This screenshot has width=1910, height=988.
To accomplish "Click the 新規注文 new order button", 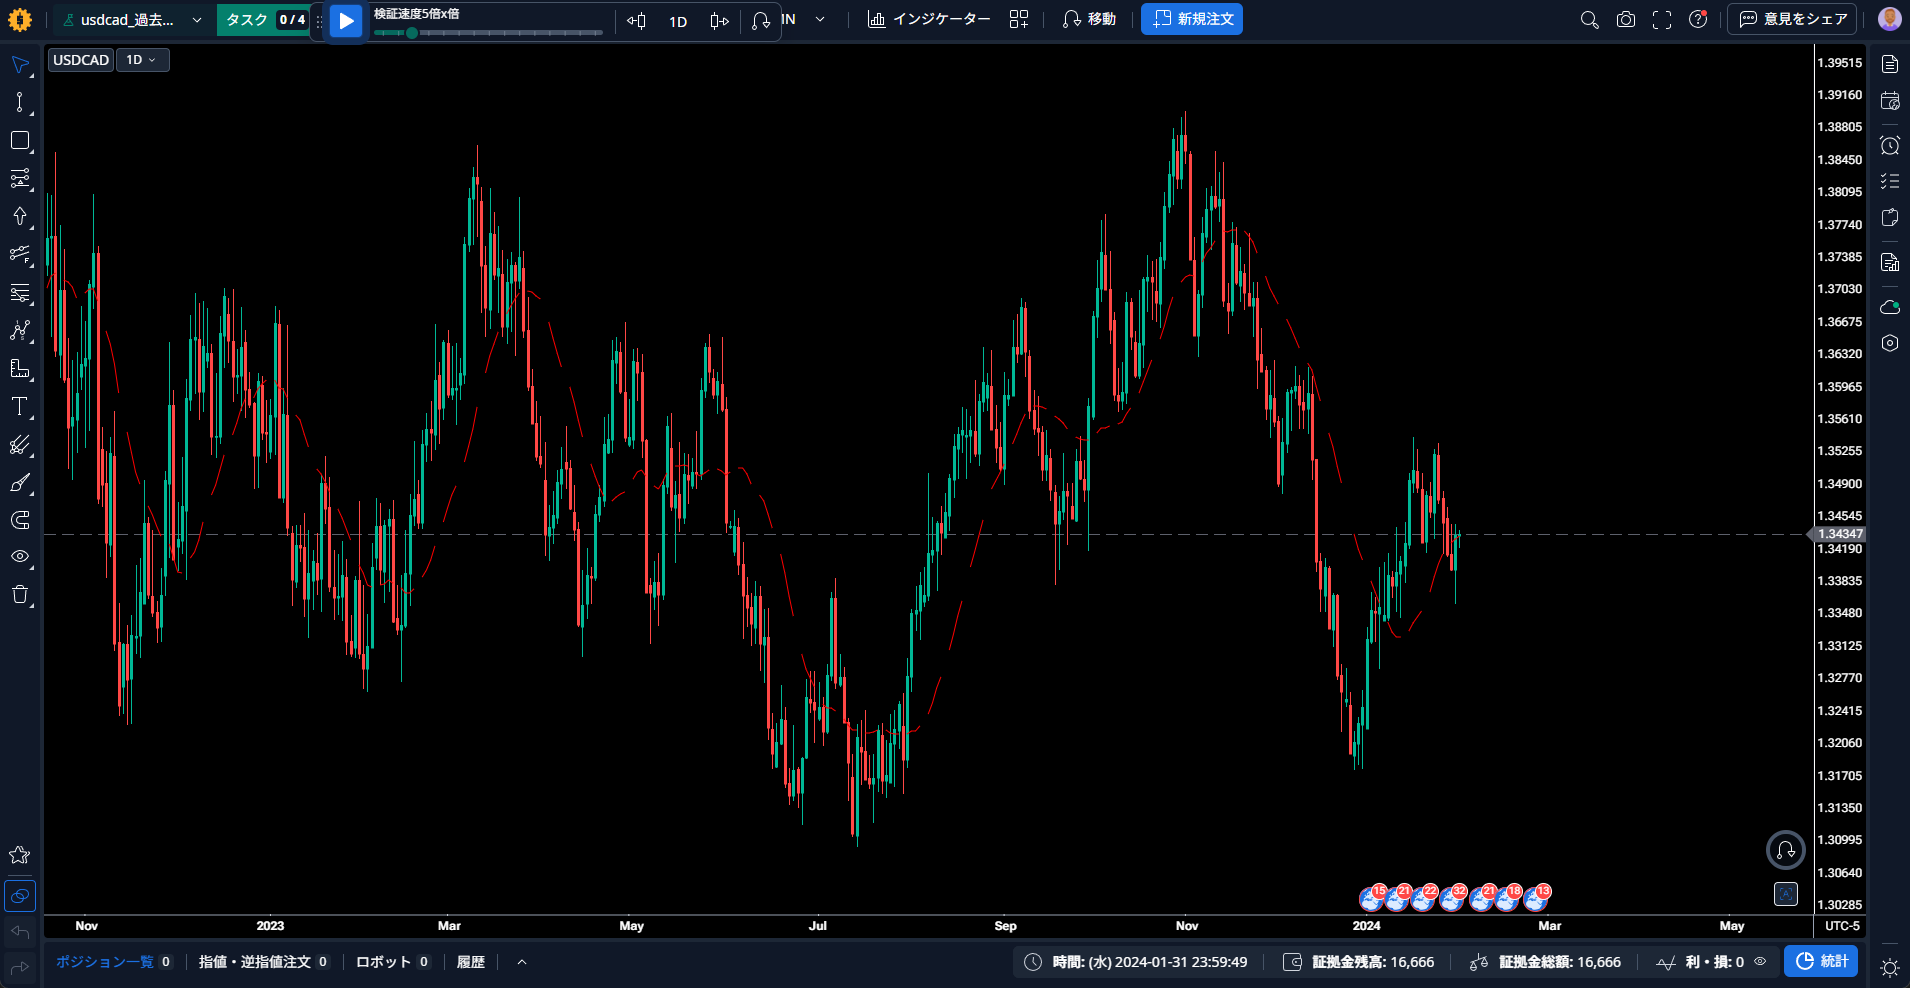I will (1192, 20).
